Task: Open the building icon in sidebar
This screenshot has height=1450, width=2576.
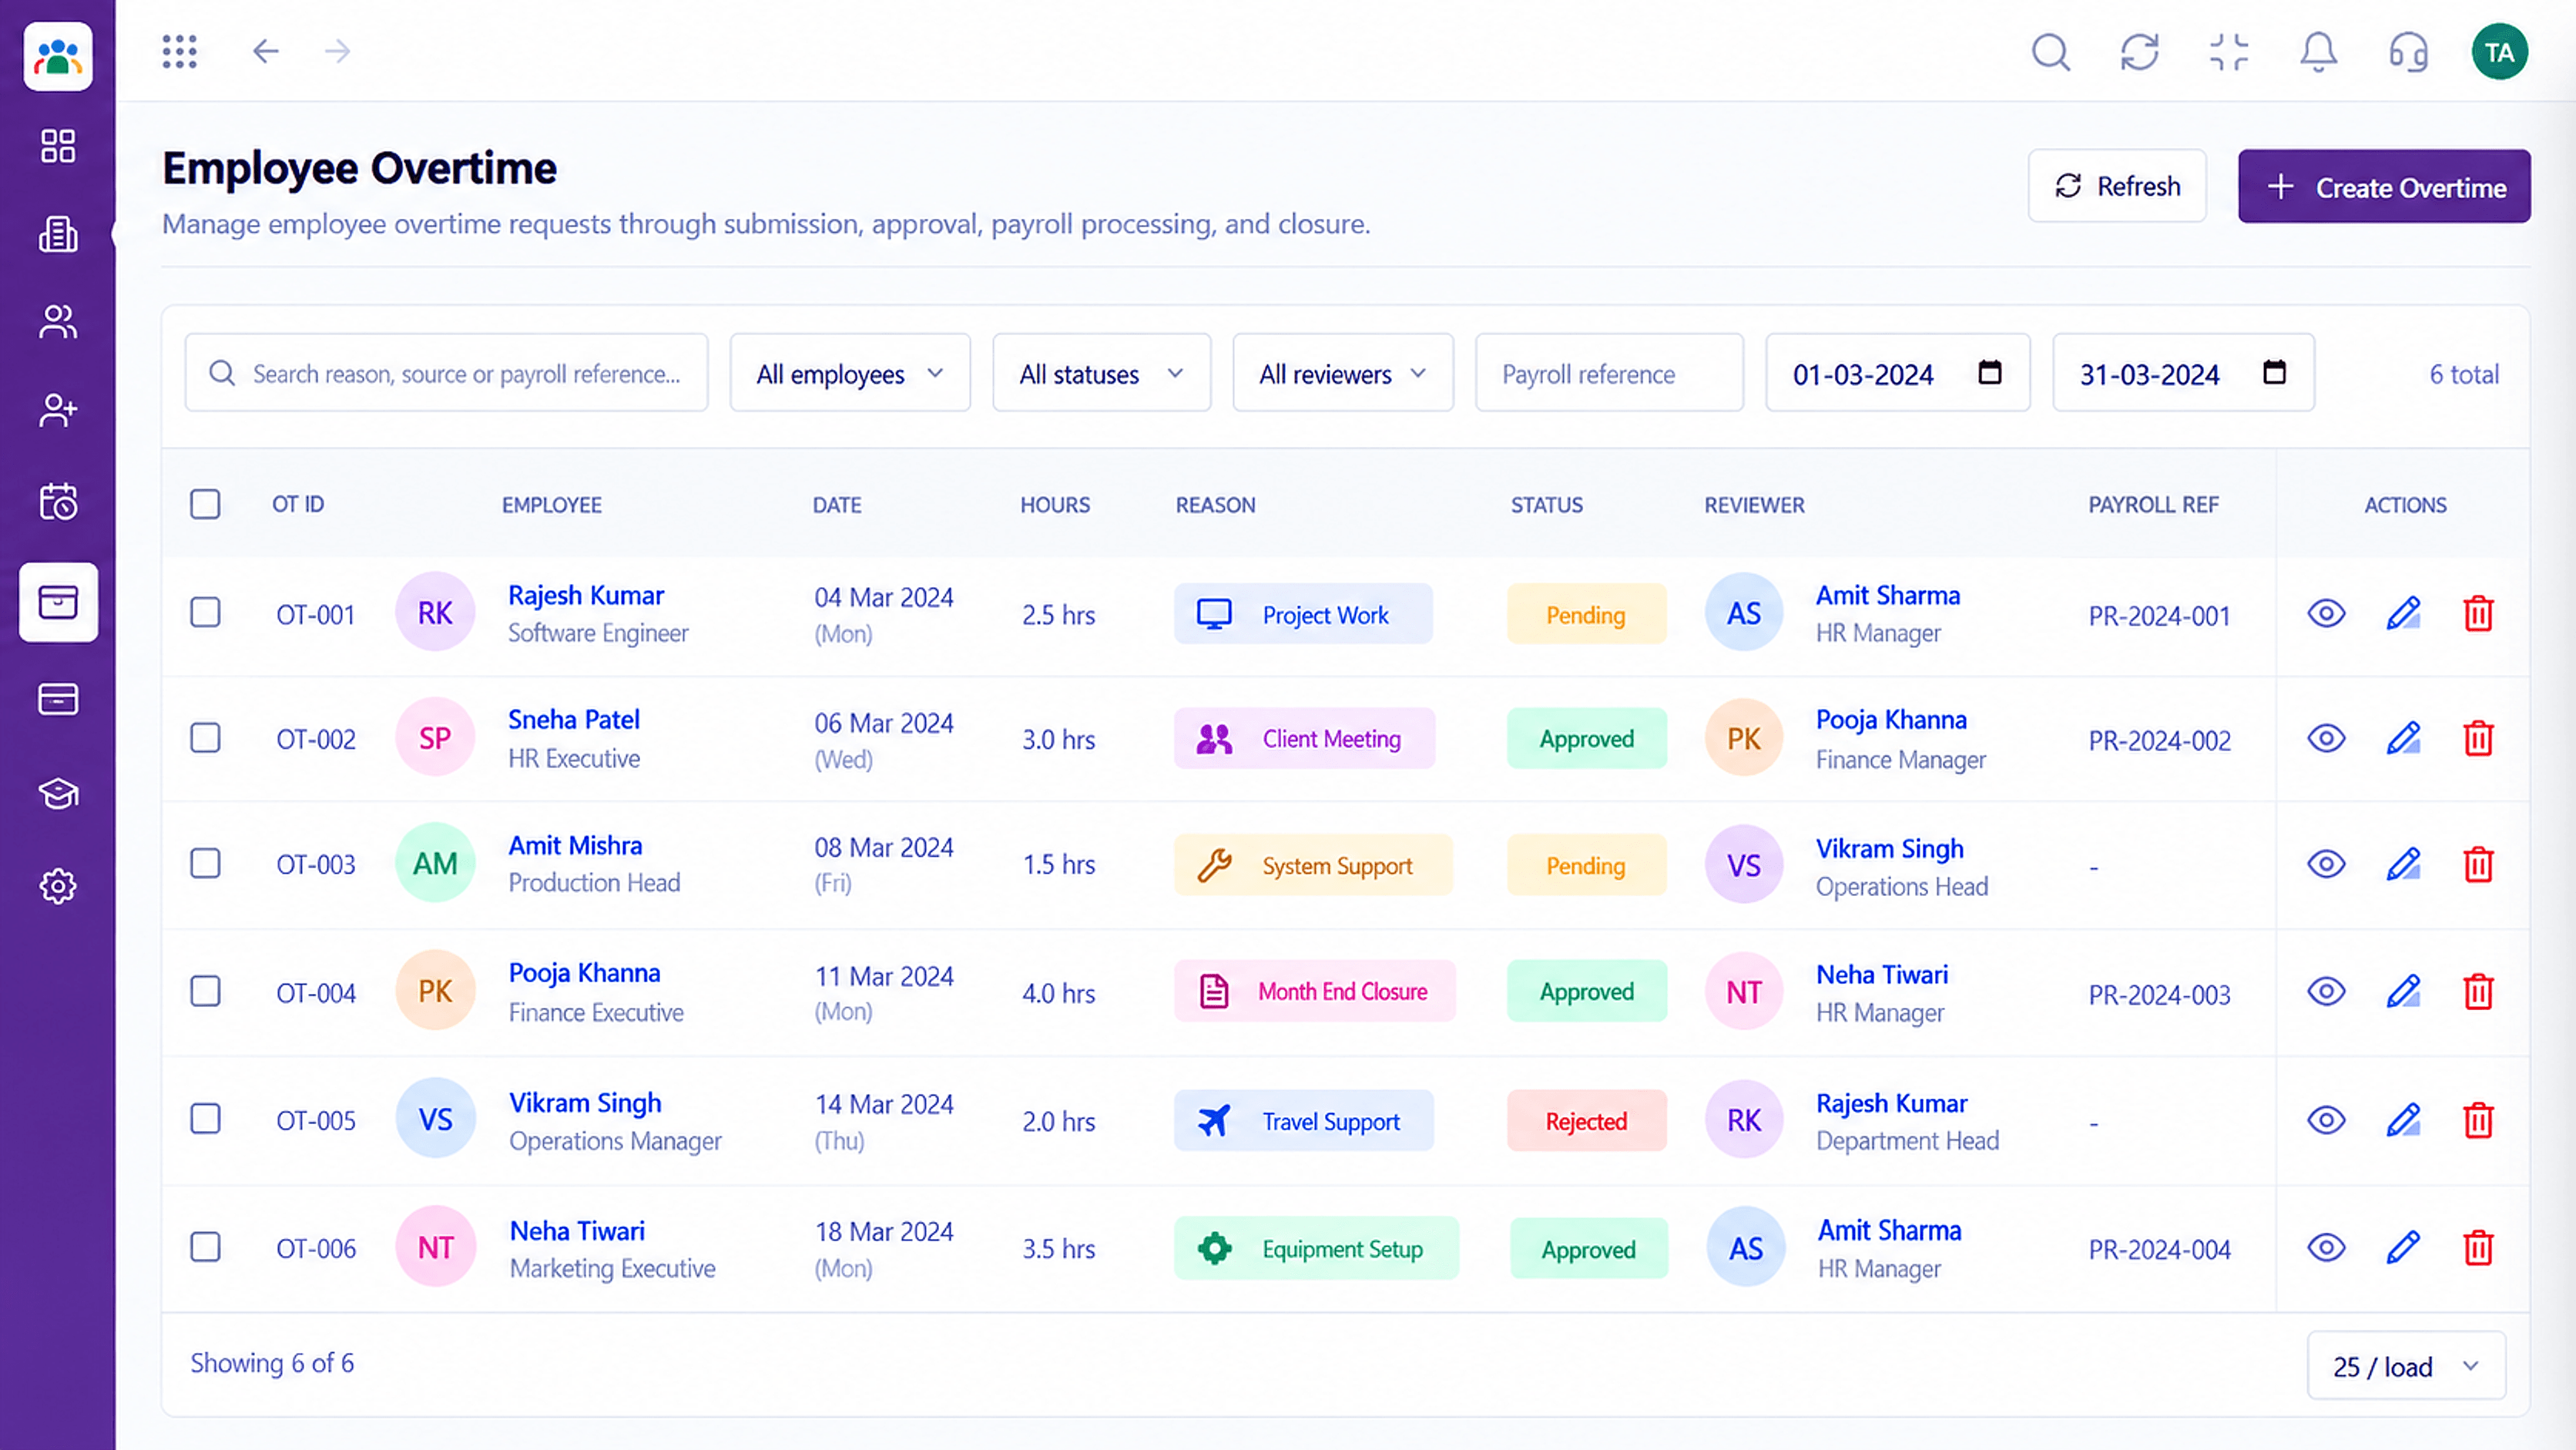Action: click(x=58, y=235)
